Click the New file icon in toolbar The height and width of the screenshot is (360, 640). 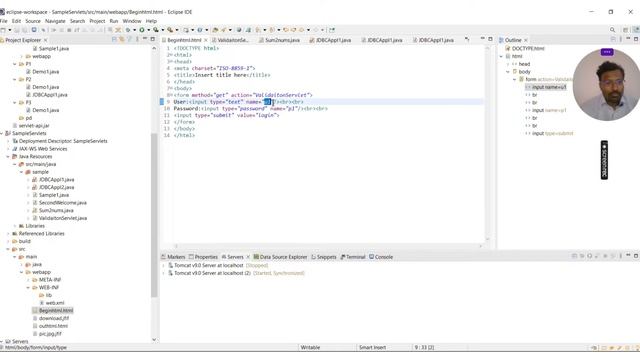pyautogui.click(x=3, y=30)
